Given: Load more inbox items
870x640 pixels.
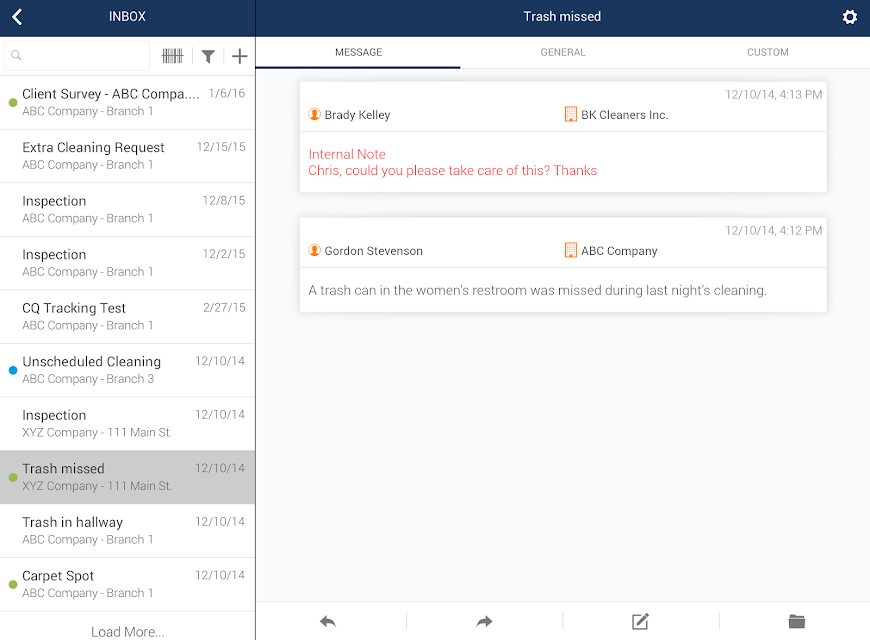Looking at the screenshot, I should pos(128,631).
